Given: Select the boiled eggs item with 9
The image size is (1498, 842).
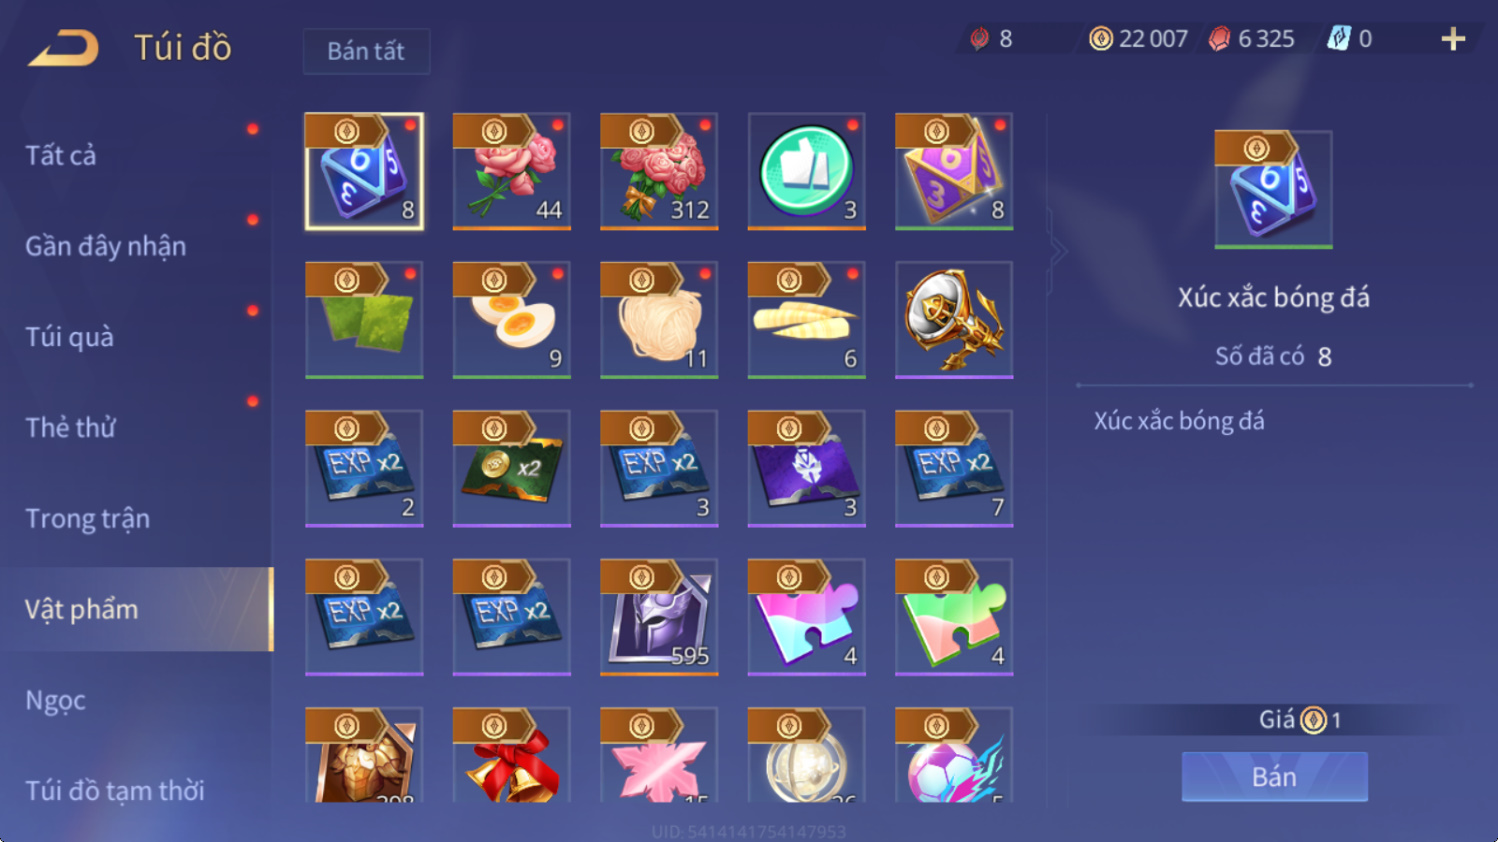Looking at the screenshot, I should 511,320.
